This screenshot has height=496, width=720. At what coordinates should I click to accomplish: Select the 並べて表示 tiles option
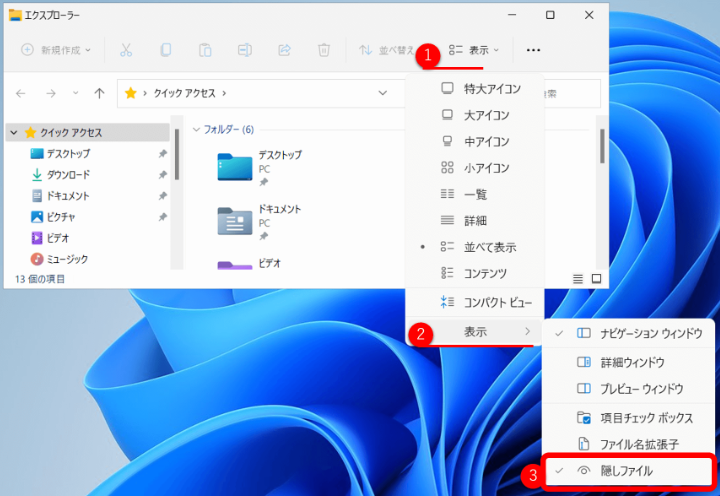coord(475,247)
